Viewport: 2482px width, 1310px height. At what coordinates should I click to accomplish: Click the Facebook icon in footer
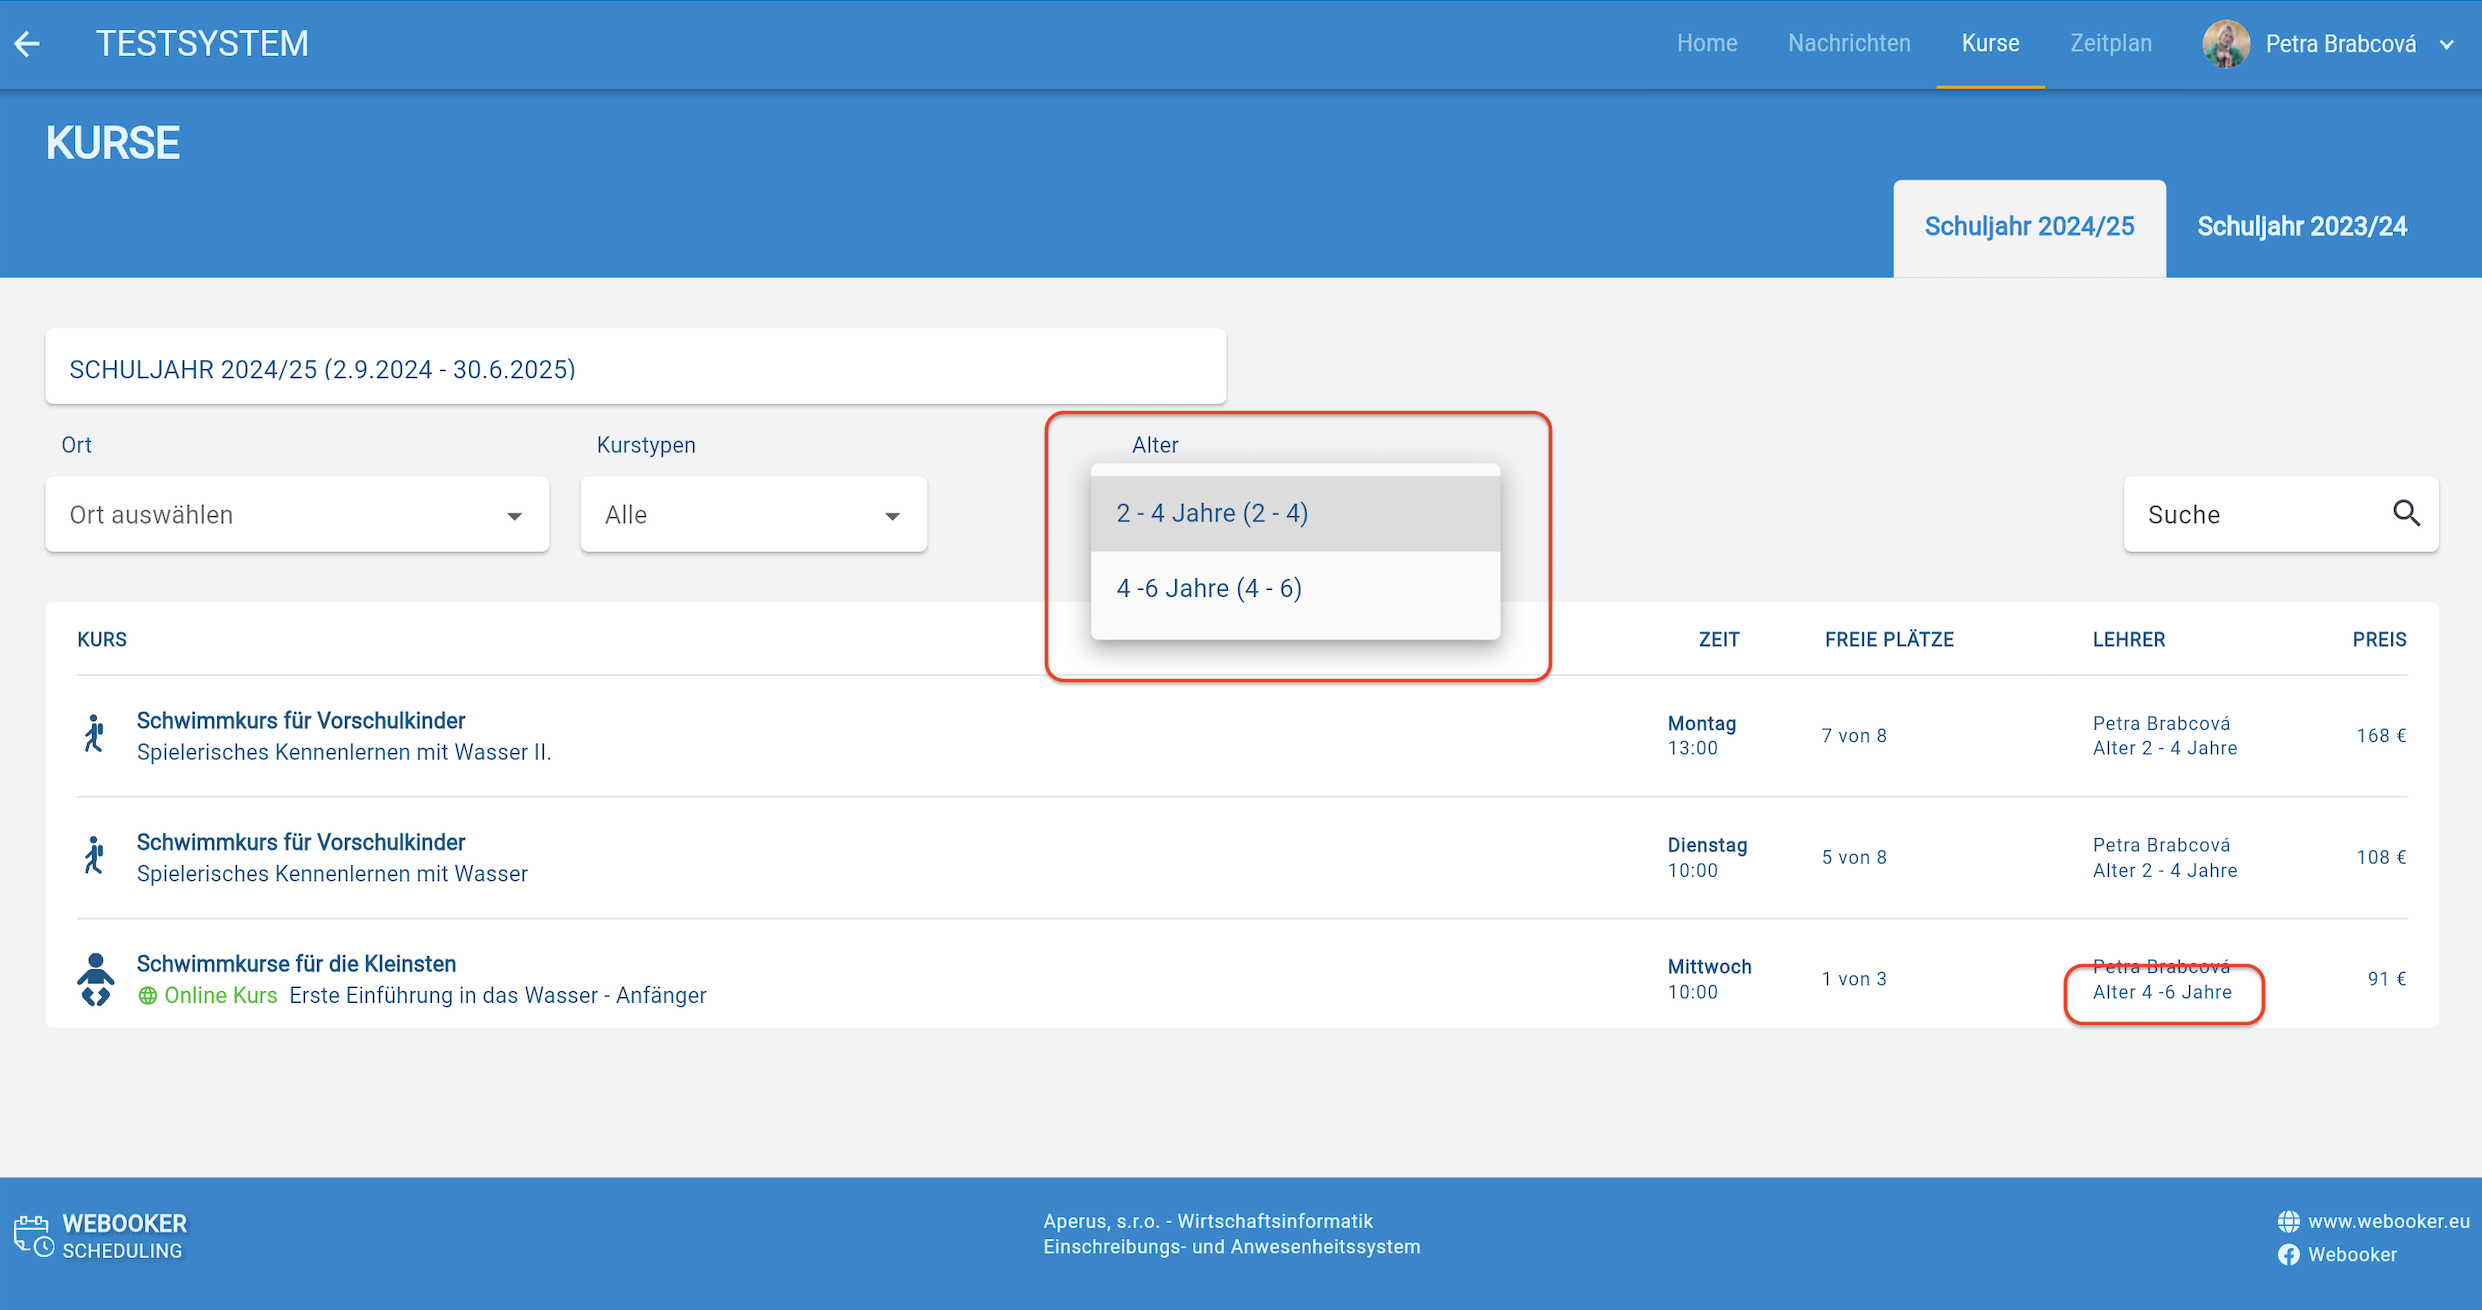click(x=2288, y=1254)
